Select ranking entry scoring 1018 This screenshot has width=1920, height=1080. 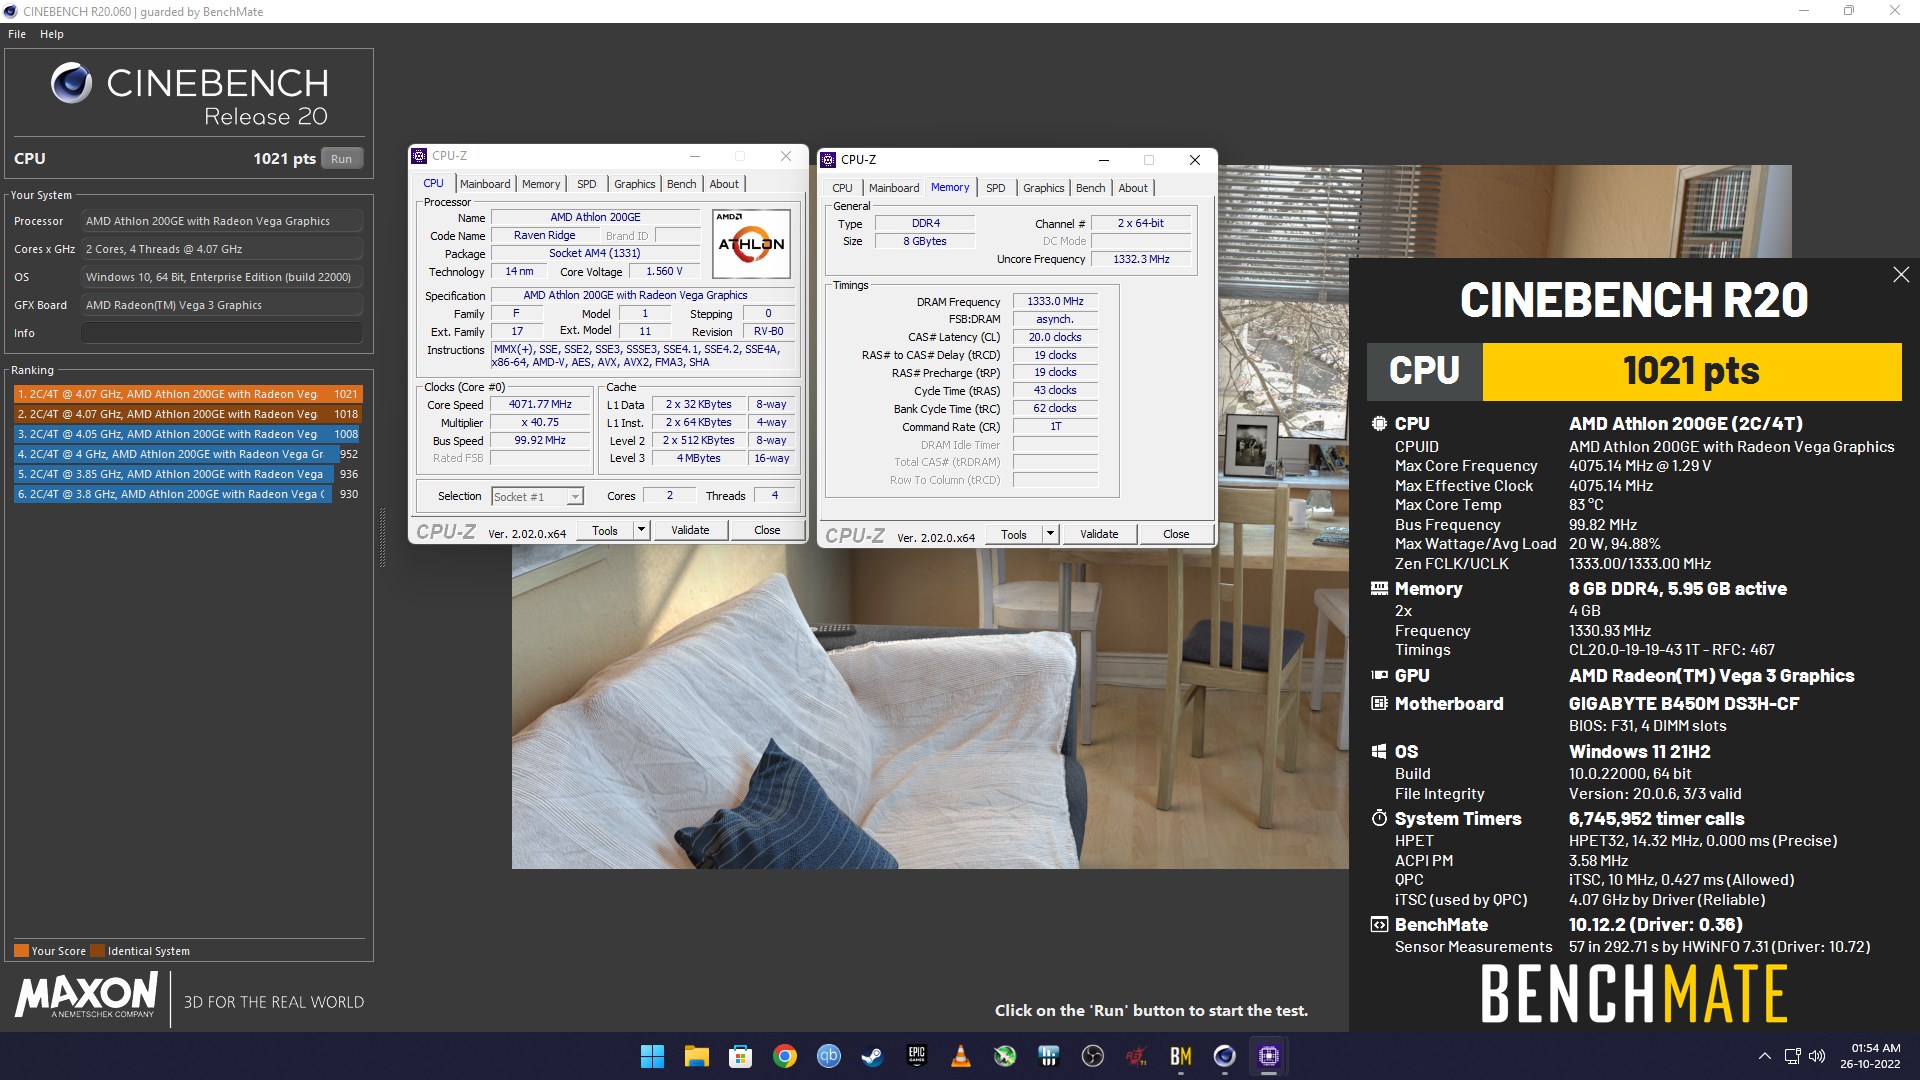(x=188, y=414)
